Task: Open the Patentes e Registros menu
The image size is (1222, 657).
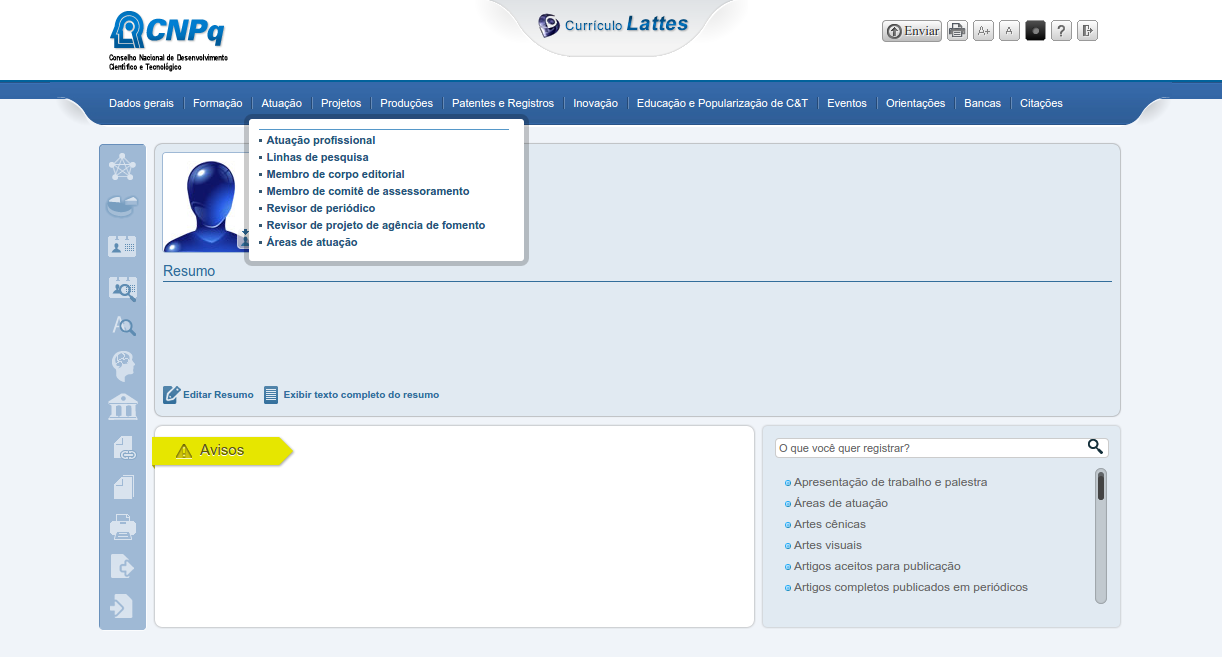Action: tap(503, 103)
